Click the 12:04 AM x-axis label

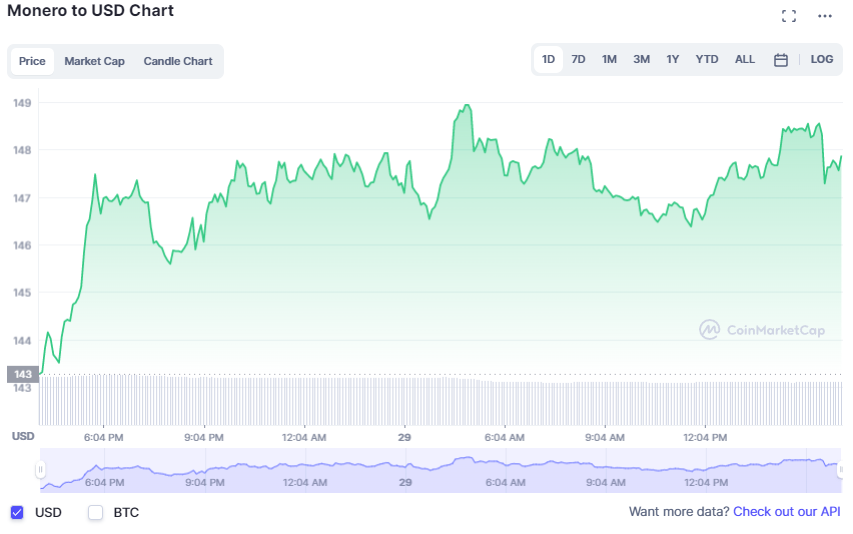[304, 437]
